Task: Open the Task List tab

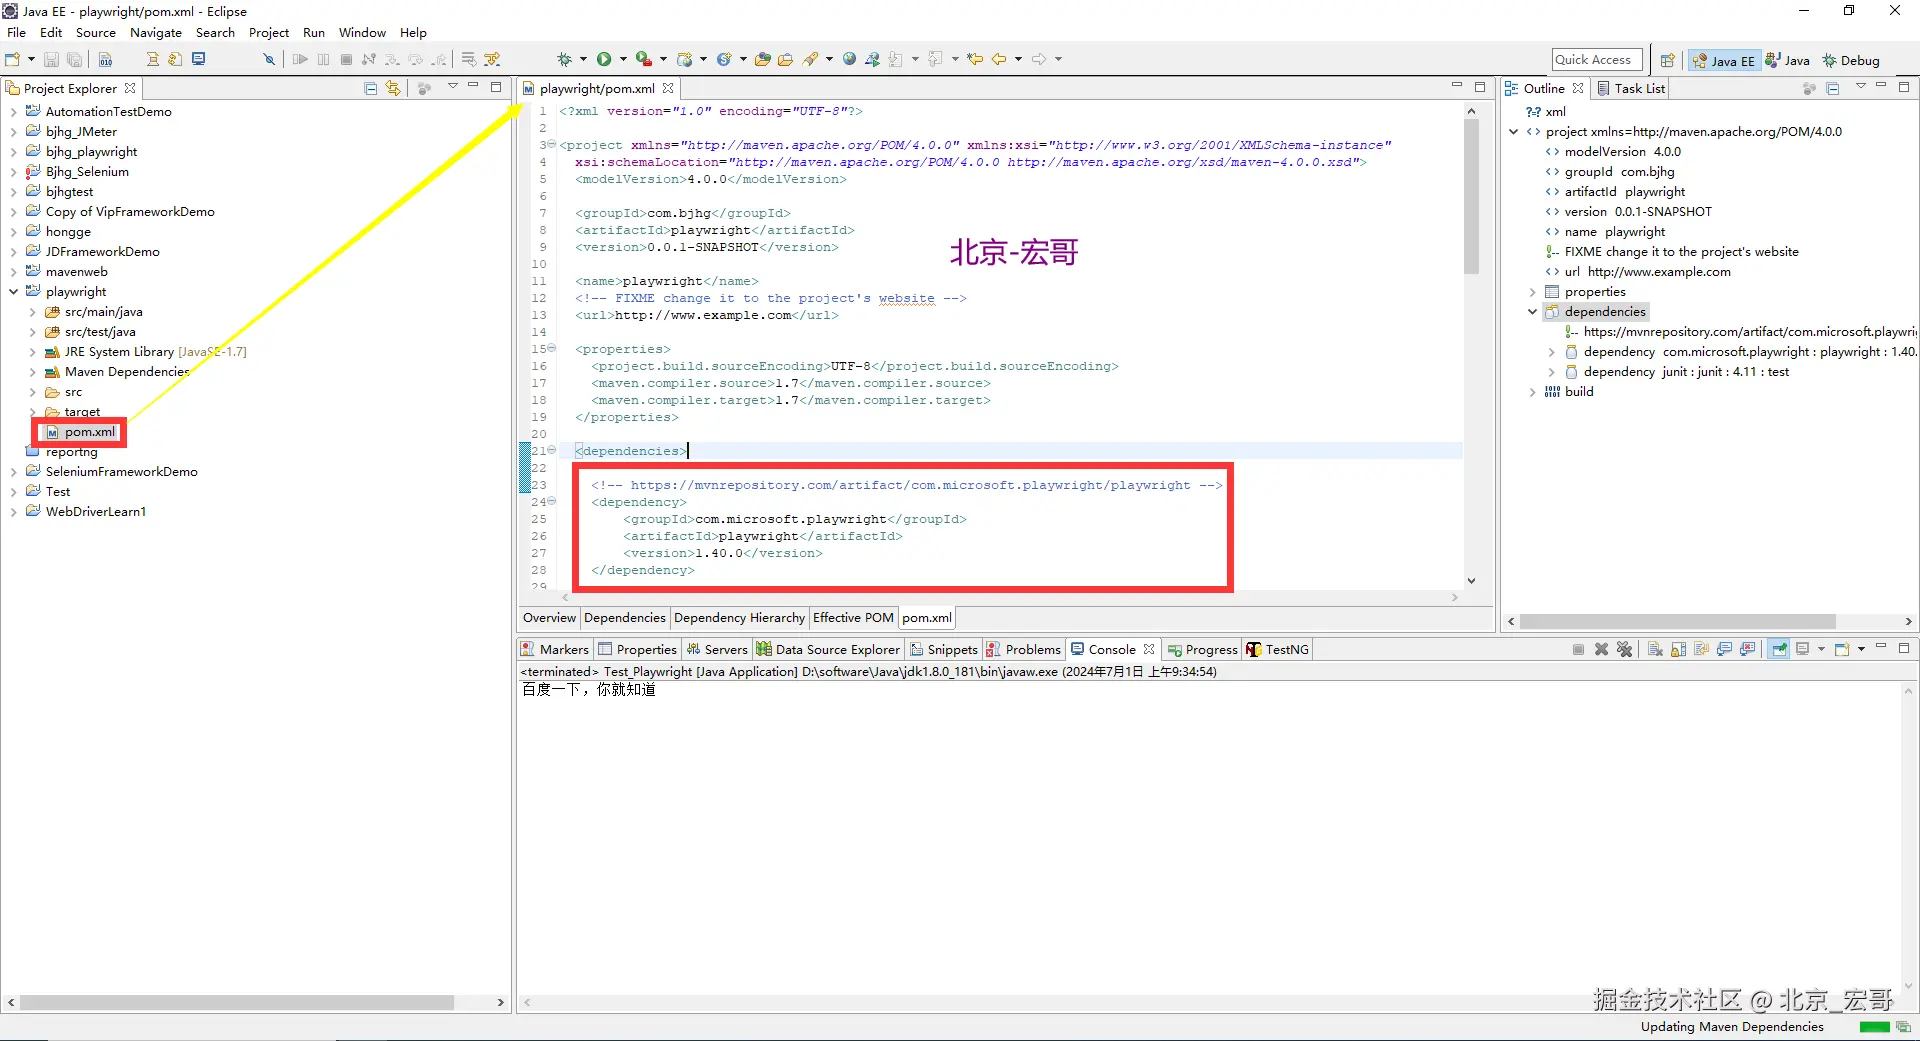Action: [1631, 88]
